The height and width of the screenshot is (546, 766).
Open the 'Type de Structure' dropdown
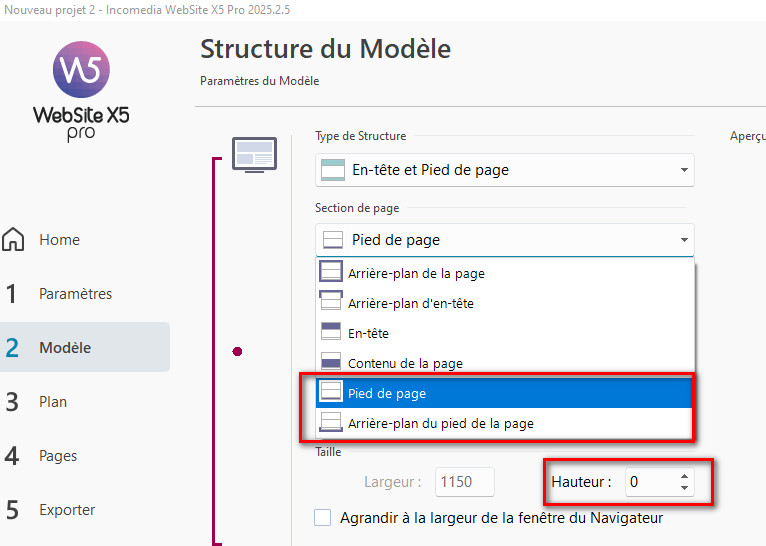coord(505,170)
